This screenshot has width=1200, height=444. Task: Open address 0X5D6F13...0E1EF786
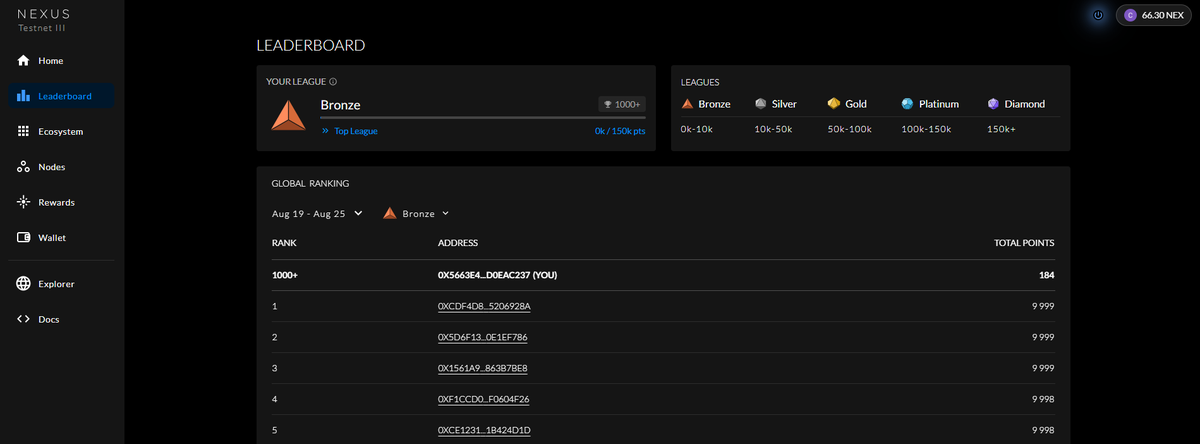(483, 337)
